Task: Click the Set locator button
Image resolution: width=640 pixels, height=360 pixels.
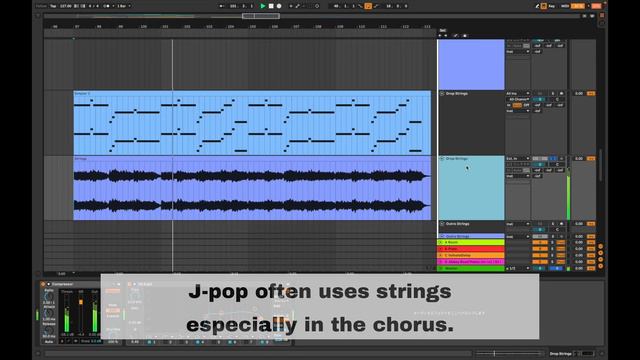Action: tap(442, 31)
